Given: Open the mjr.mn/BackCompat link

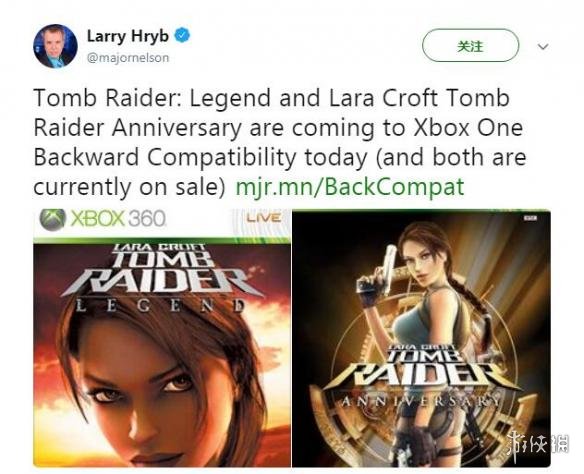Looking at the screenshot, I should point(350,187).
